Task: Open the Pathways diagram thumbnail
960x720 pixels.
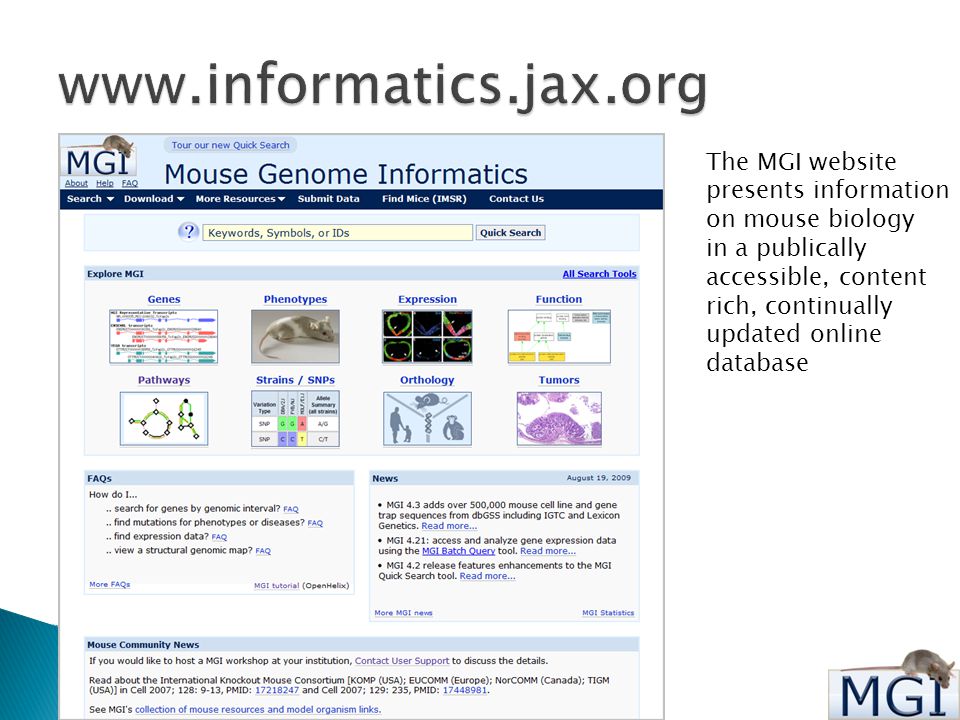Action: pos(164,419)
